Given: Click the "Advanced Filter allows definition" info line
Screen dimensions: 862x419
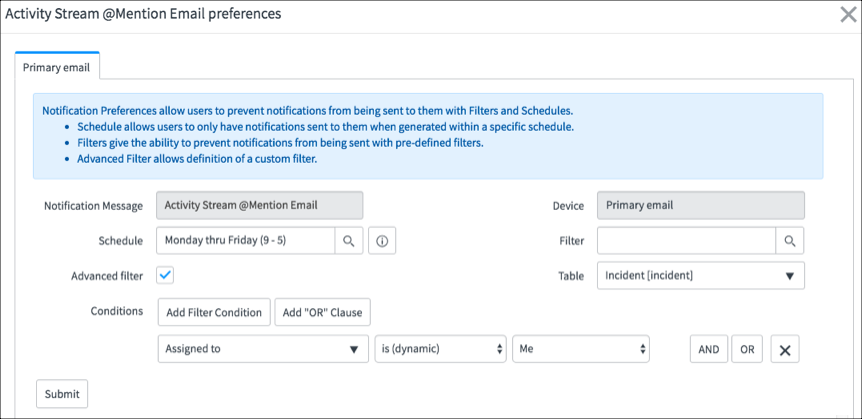Looking at the screenshot, I should coord(197,159).
